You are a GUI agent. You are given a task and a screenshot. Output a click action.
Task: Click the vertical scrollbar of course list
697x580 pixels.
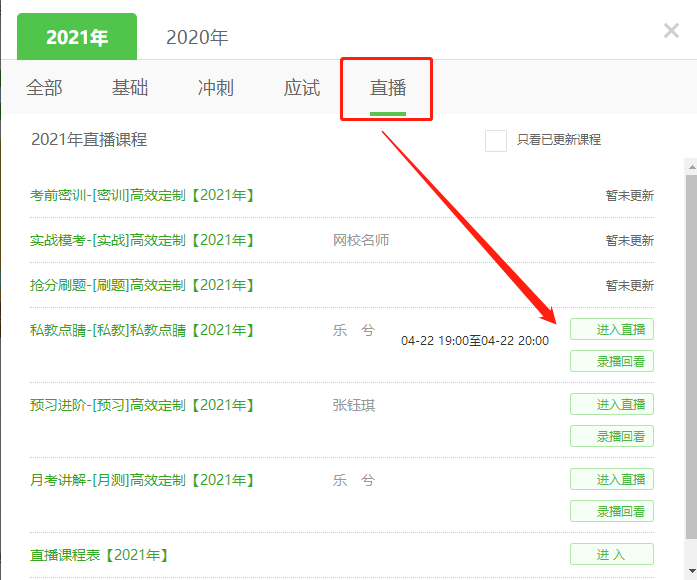click(x=690, y=350)
